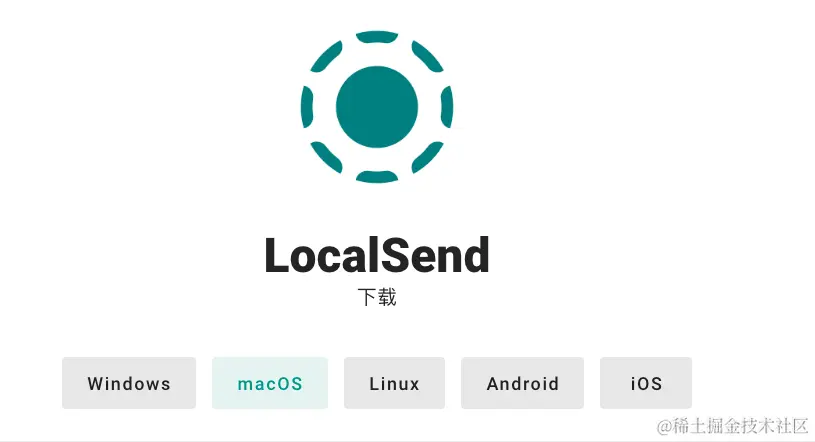Show iOS downloads via the iOS button
The image size is (815, 442).
[x=646, y=383]
